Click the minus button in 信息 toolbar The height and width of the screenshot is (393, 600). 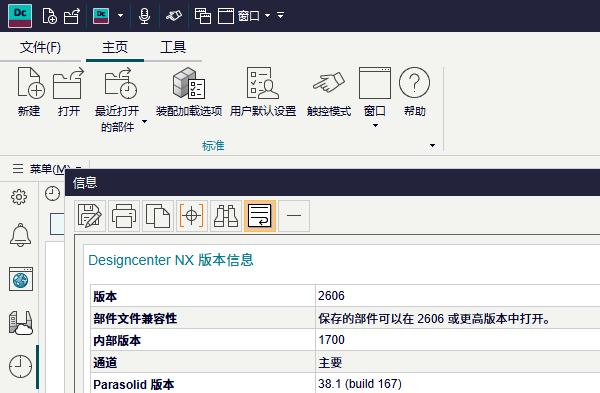[x=294, y=216]
